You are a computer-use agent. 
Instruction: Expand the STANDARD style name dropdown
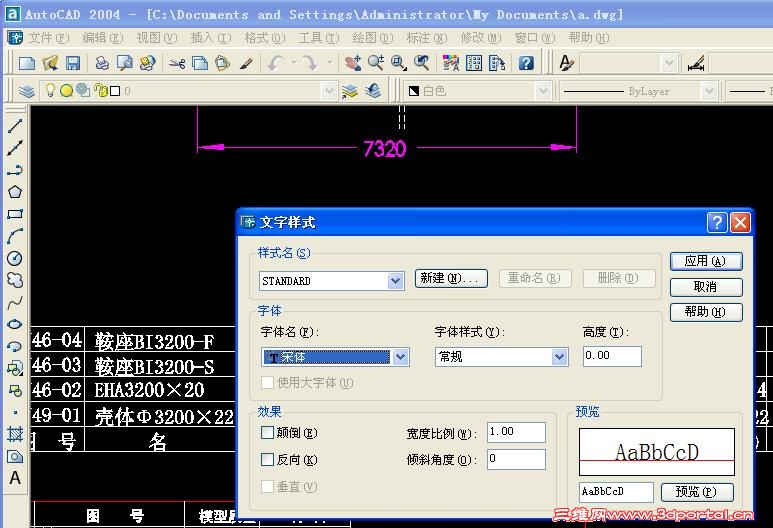coord(395,281)
